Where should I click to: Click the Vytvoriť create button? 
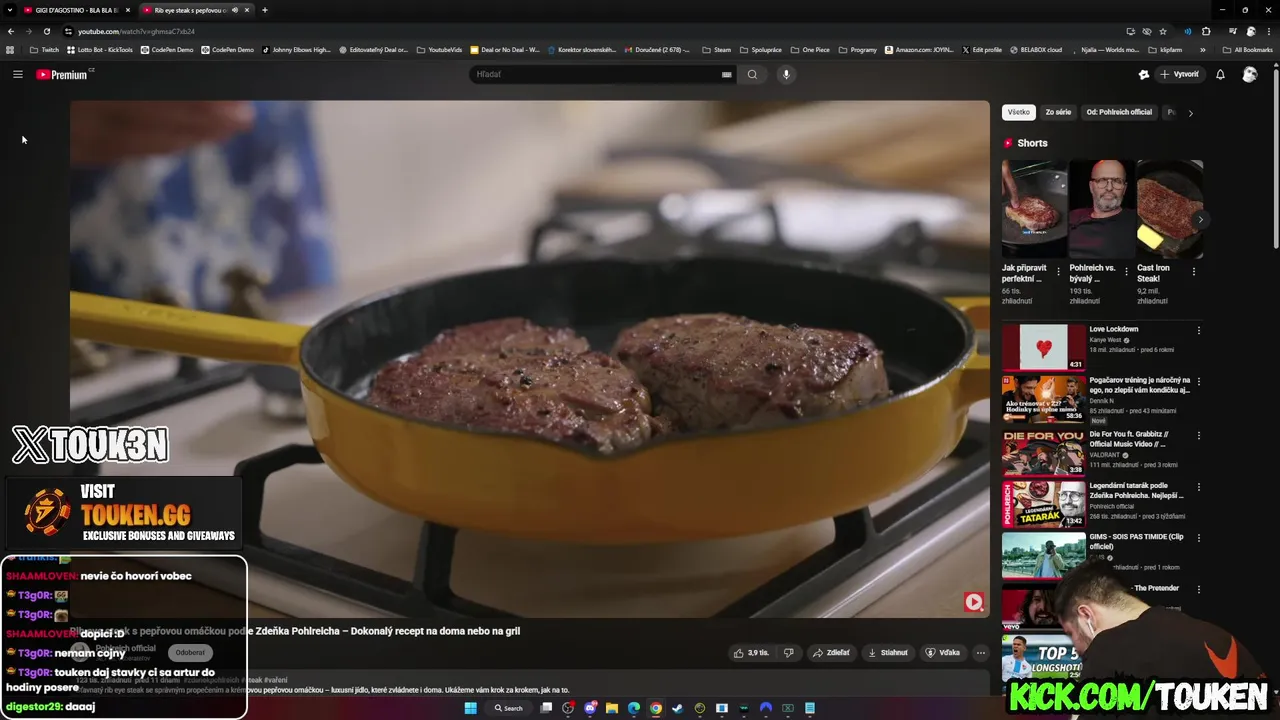1180,74
